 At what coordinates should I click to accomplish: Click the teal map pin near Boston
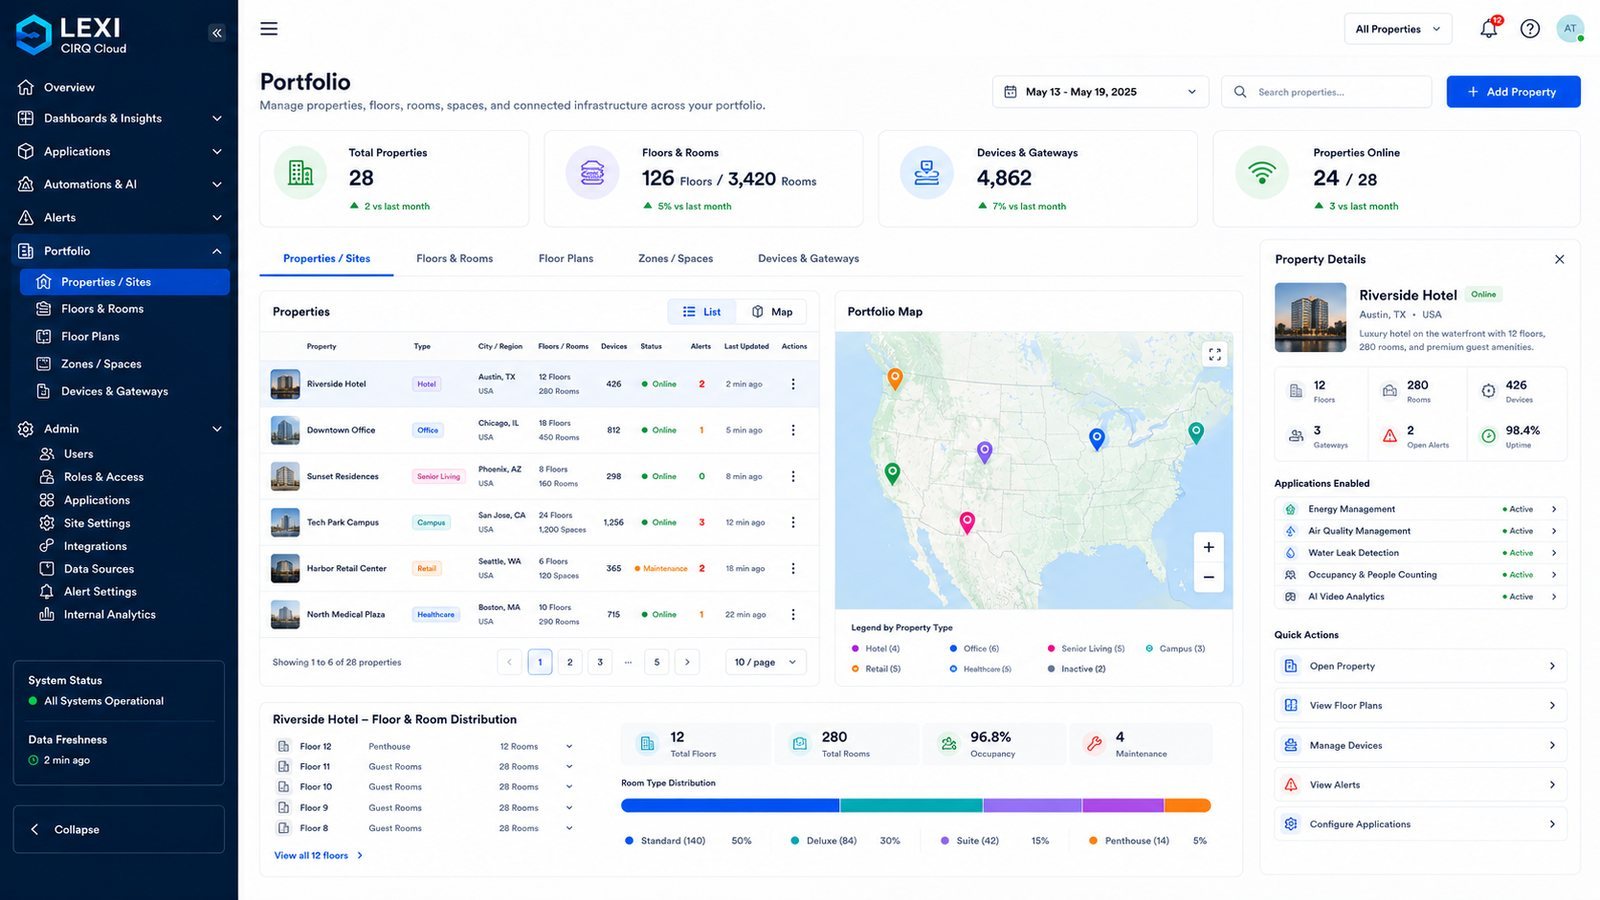click(1196, 432)
